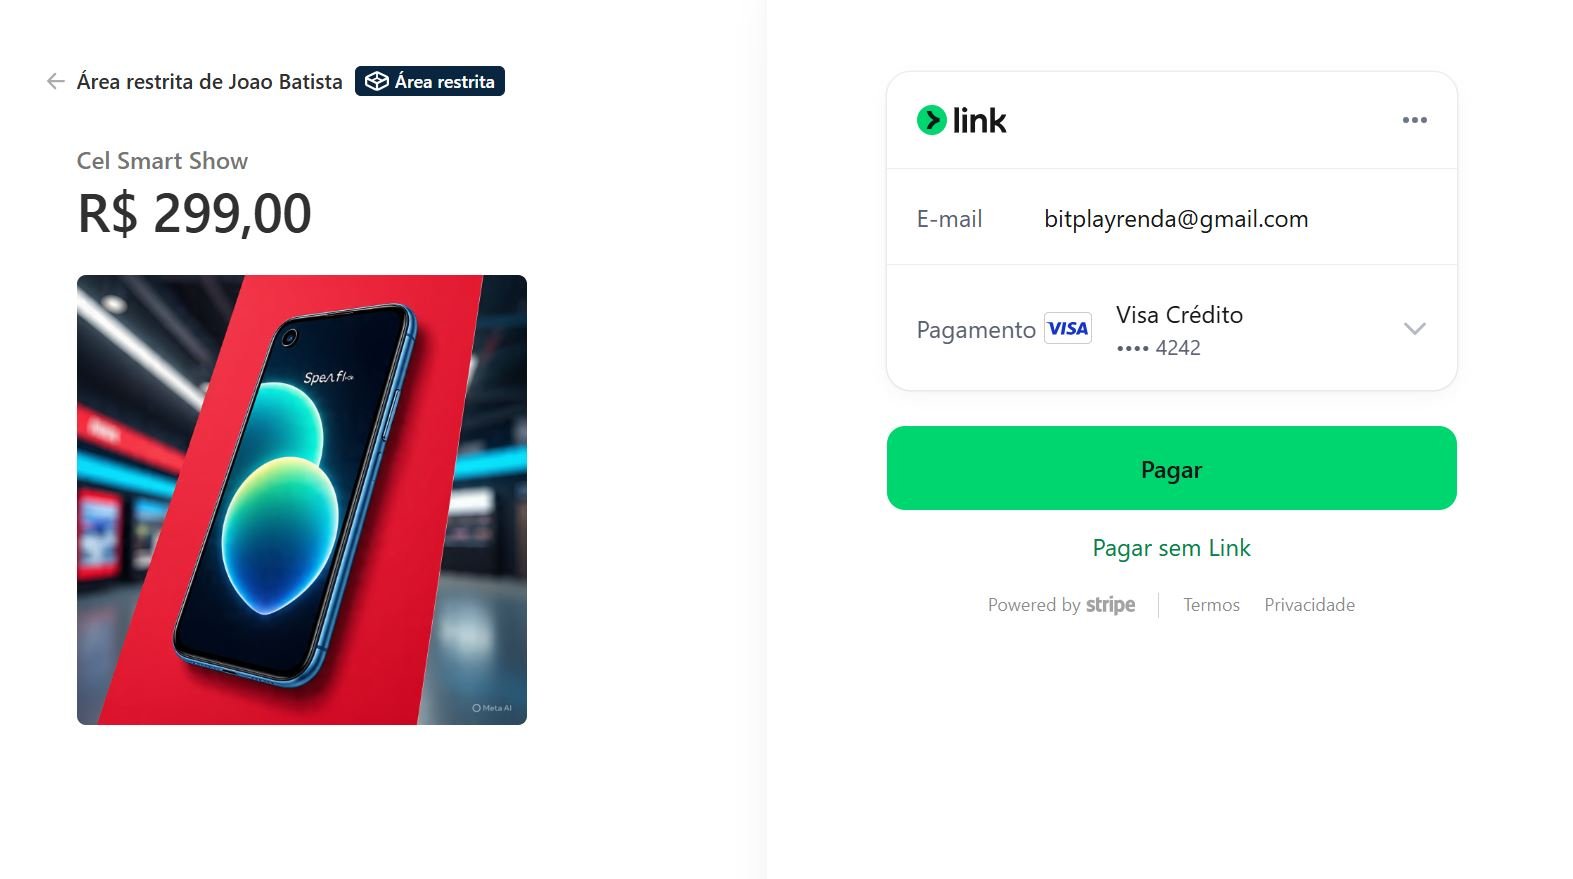Open the Termos link
The image size is (1573, 879).
pyautogui.click(x=1211, y=605)
